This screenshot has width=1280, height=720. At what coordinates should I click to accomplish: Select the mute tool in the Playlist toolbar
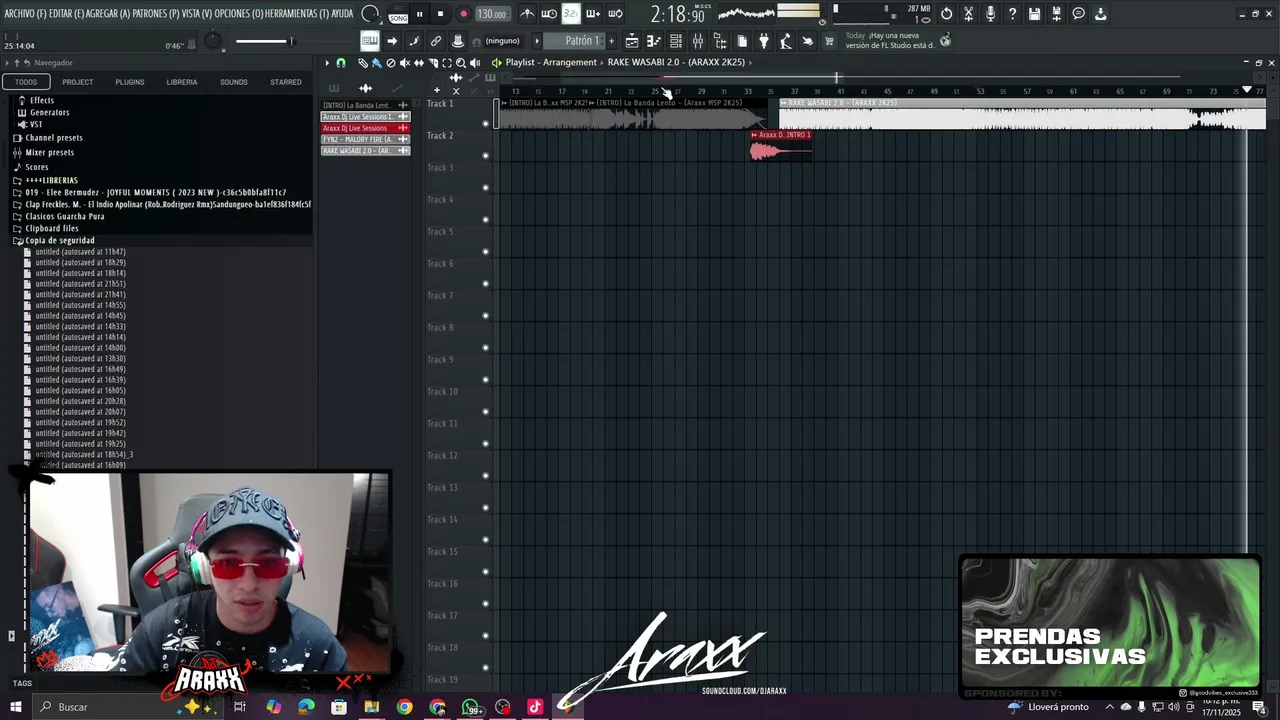[404, 62]
